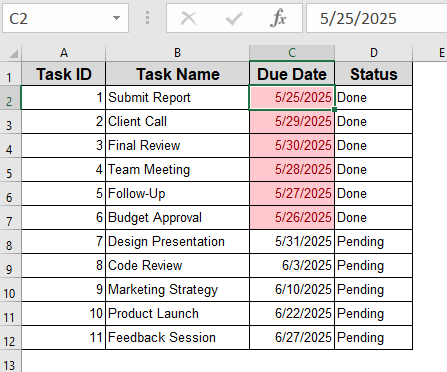Screen dimensions: 447x372
Task: Select the 6/22/2025 due date cell
Action: [x=292, y=314]
